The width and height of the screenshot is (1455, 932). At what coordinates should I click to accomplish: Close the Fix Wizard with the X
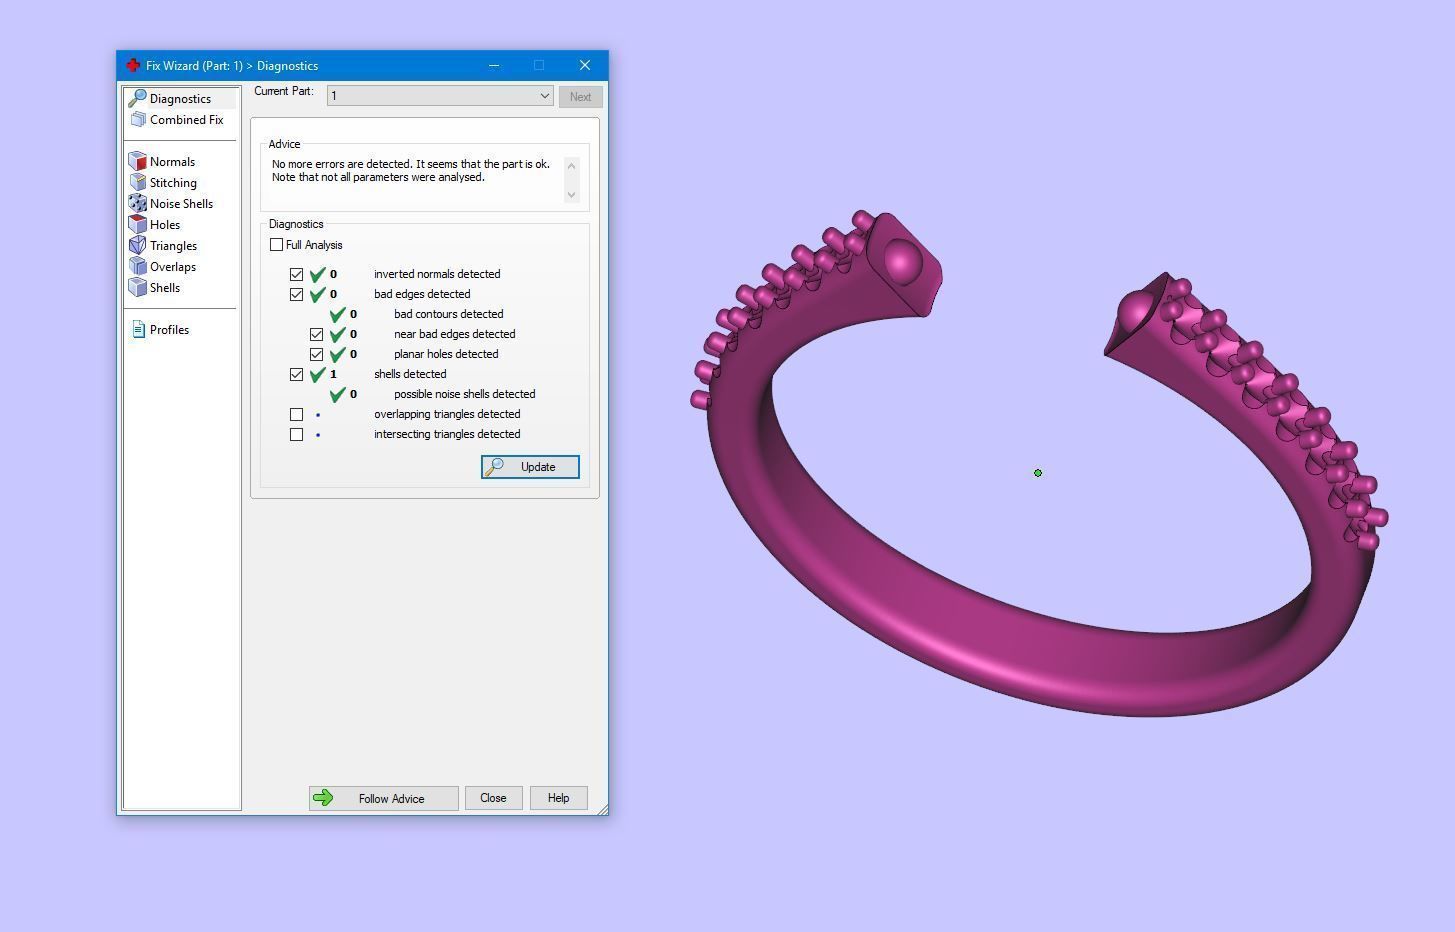tap(585, 65)
